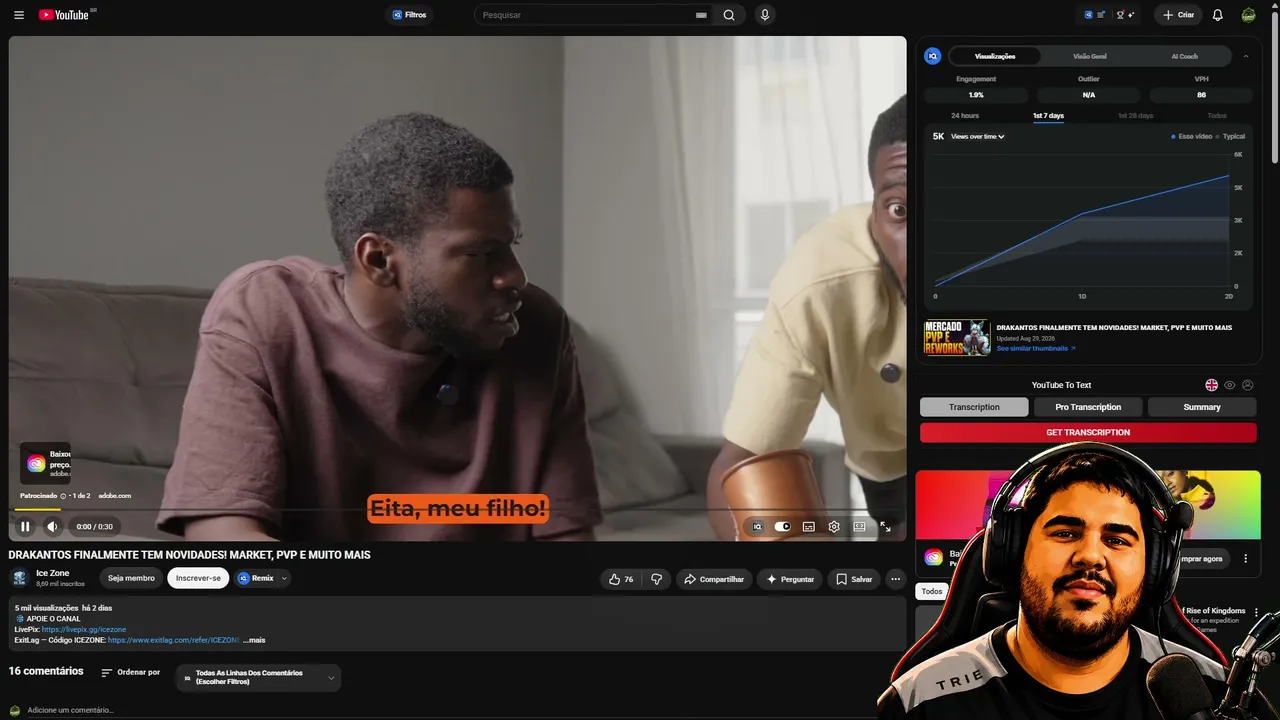The width and height of the screenshot is (1280, 720).
Task: Collapse the vidIQ stats panel chevron
Action: point(1246,56)
